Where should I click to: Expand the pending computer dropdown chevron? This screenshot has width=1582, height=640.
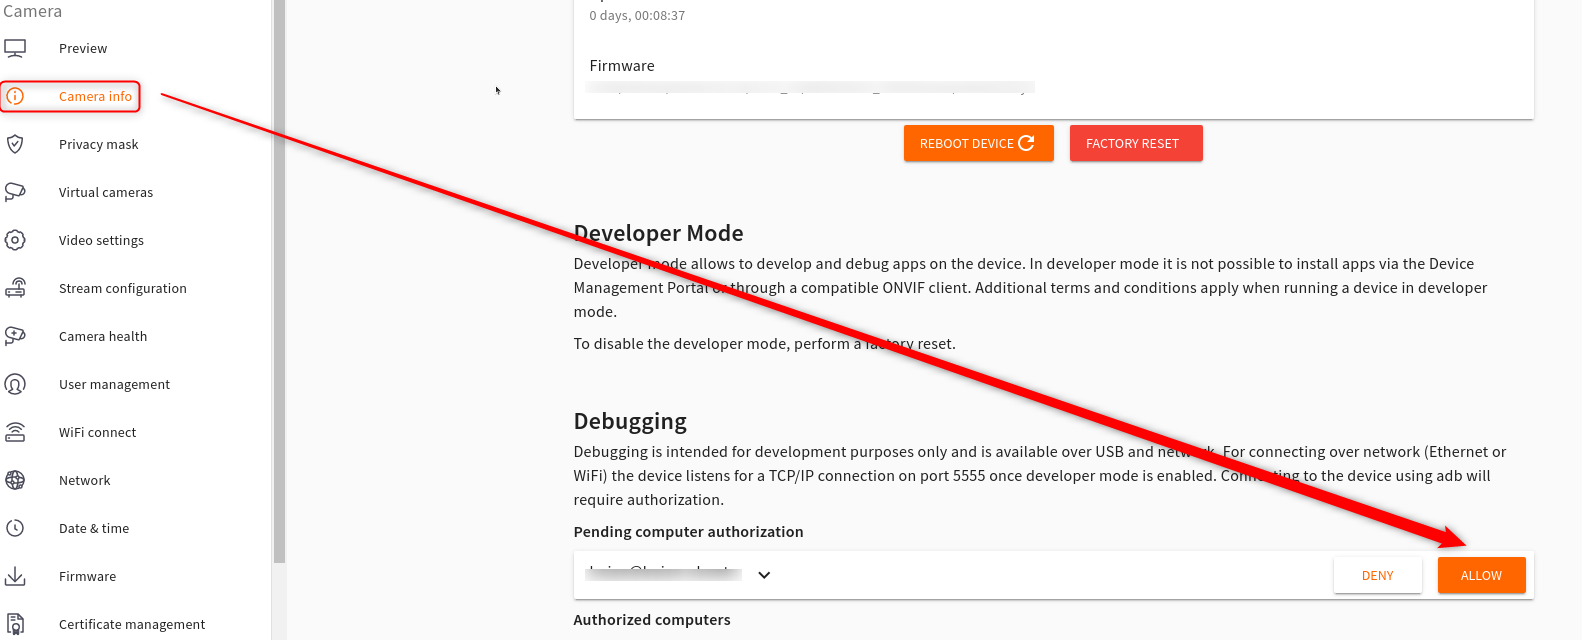pos(764,575)
